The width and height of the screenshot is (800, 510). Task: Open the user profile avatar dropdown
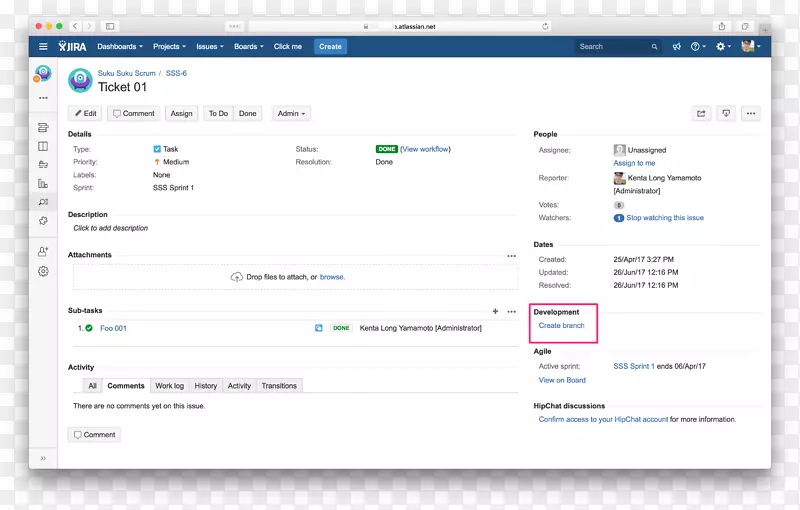750,46
